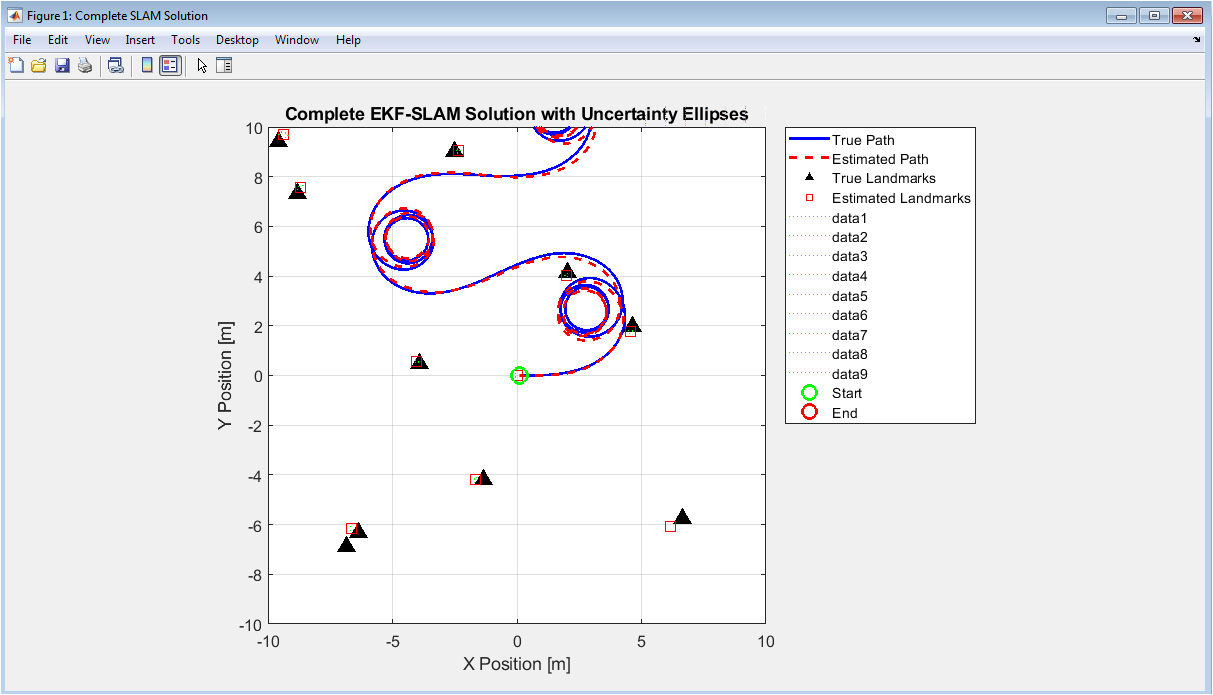Click the dock figure arrow in the menu bar
1213x695 pixels.
[x=1197, y=40]
